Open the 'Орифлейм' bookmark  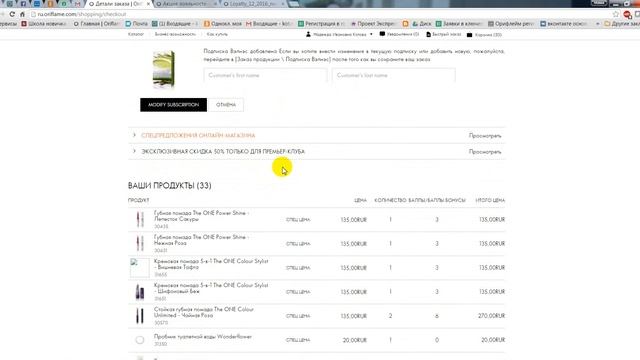(511, 24)
